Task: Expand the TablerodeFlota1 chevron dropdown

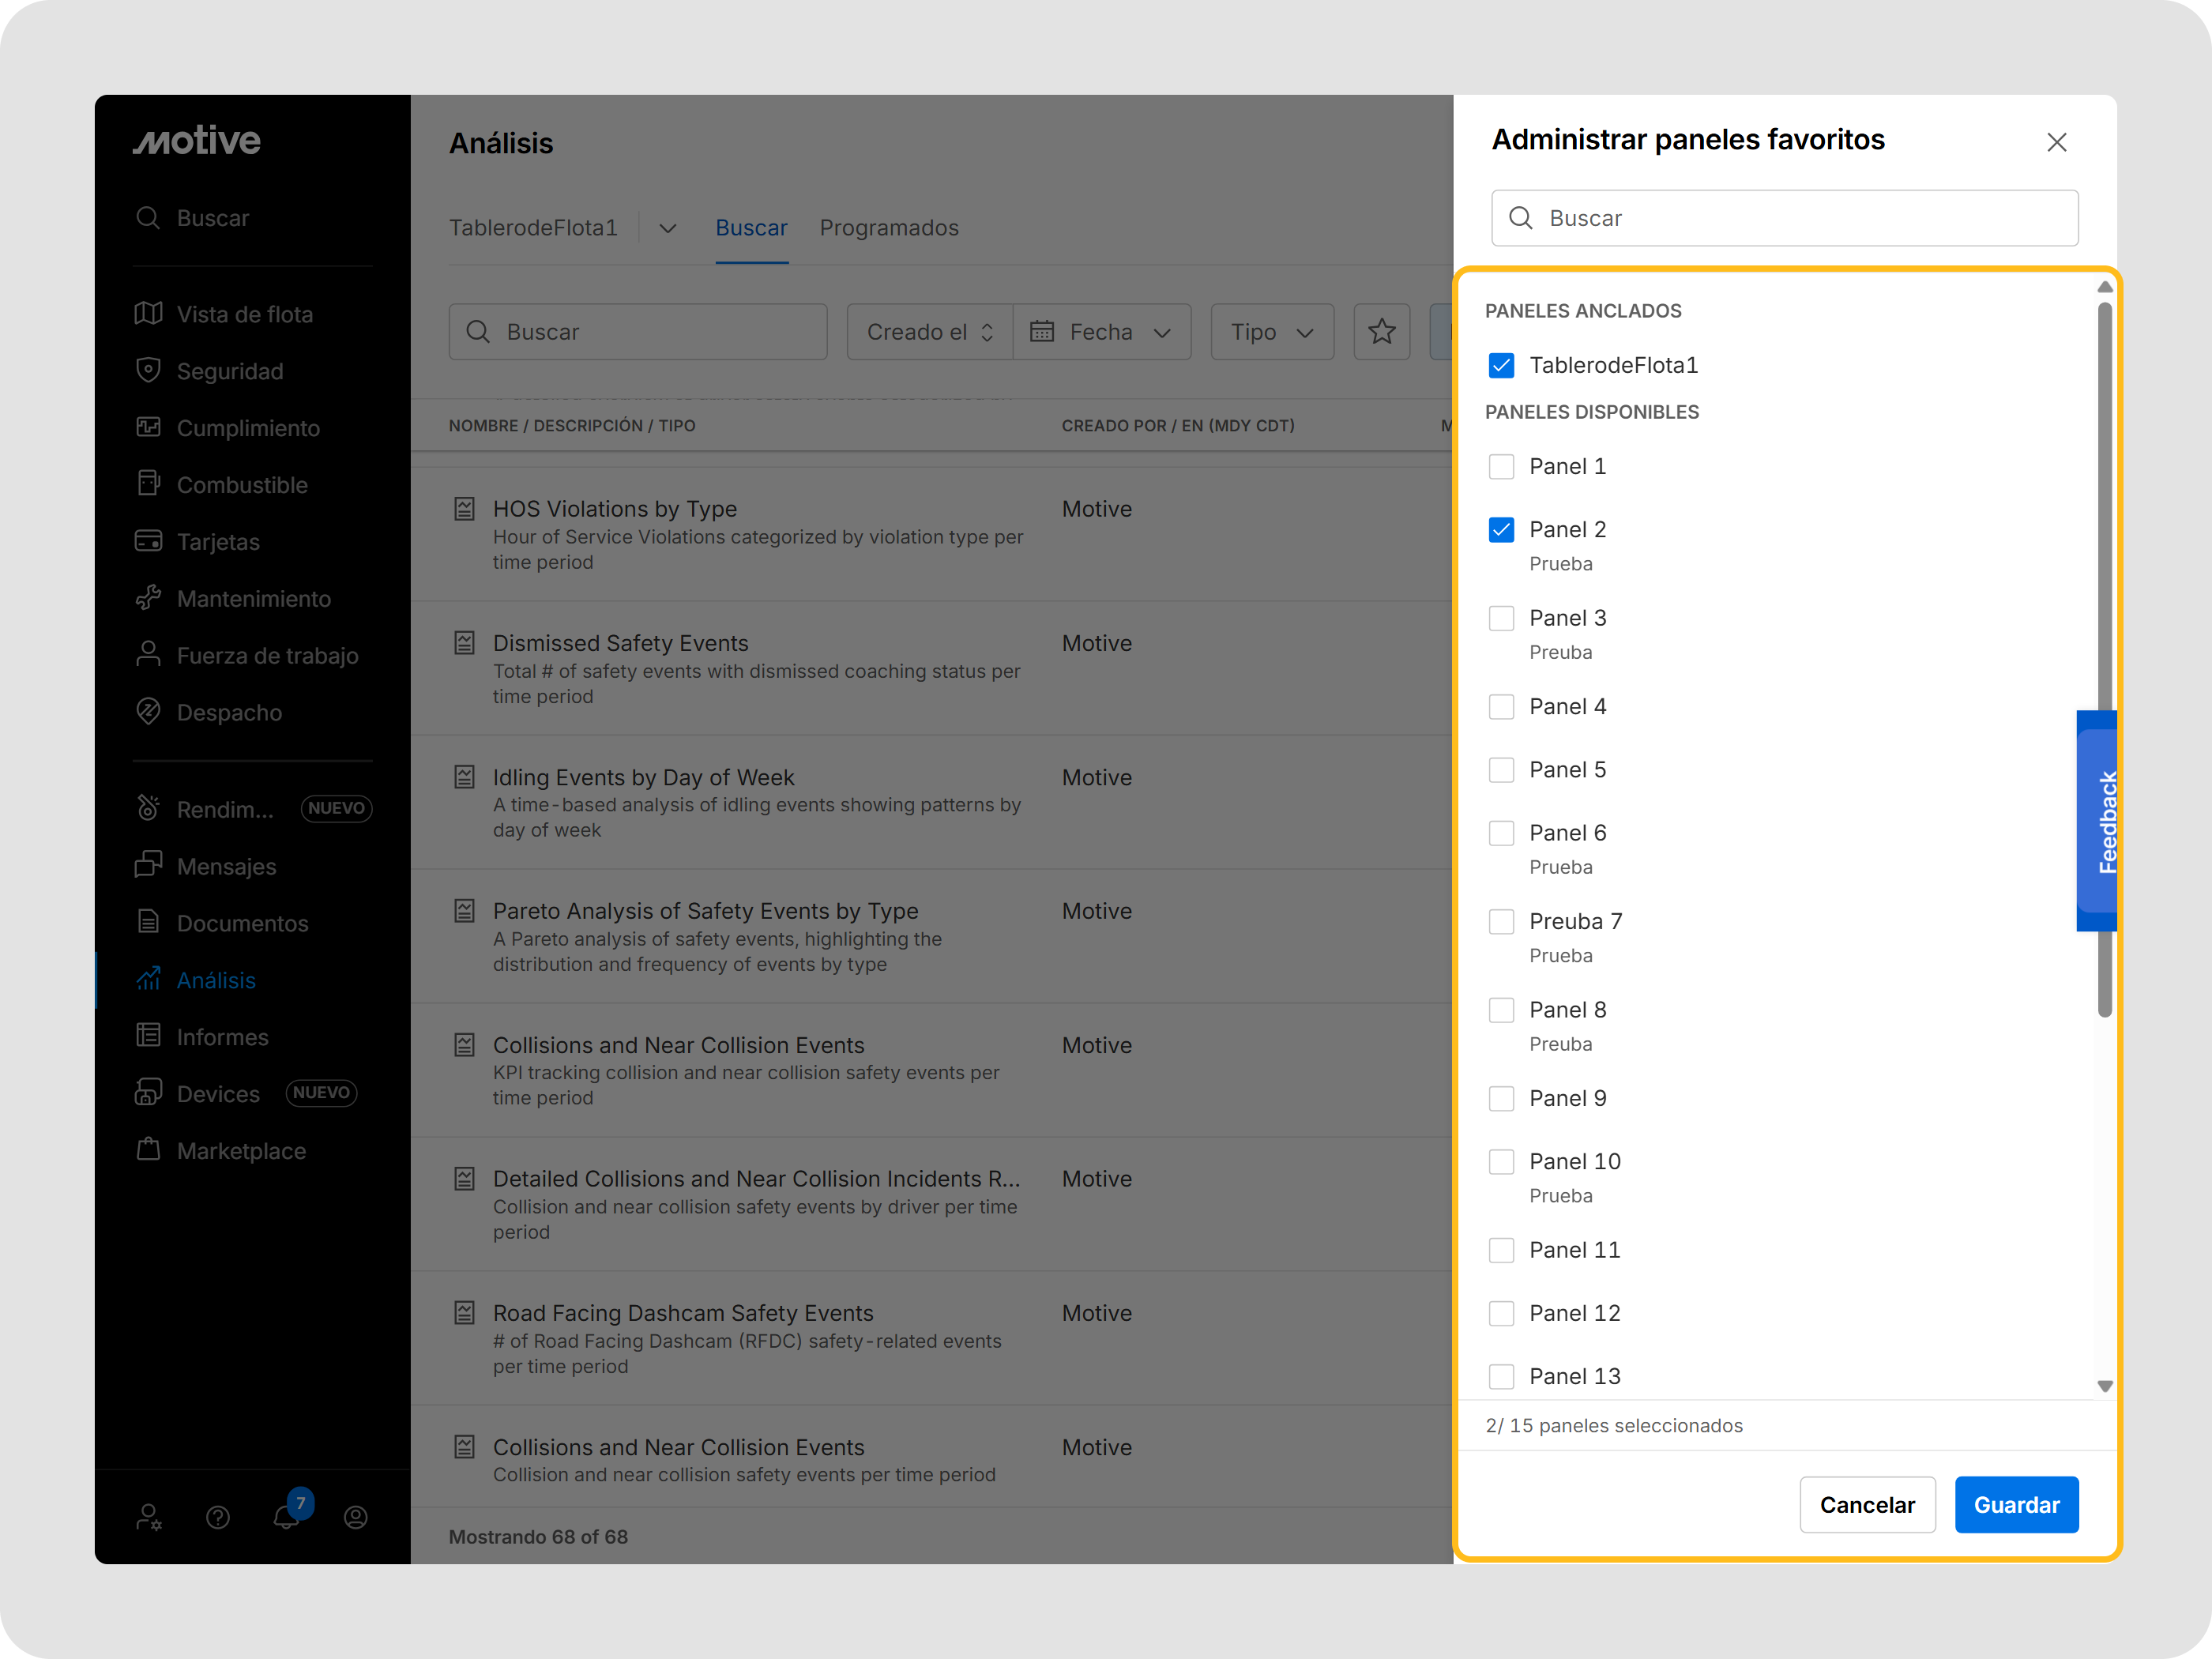Action: click(668, 228)
